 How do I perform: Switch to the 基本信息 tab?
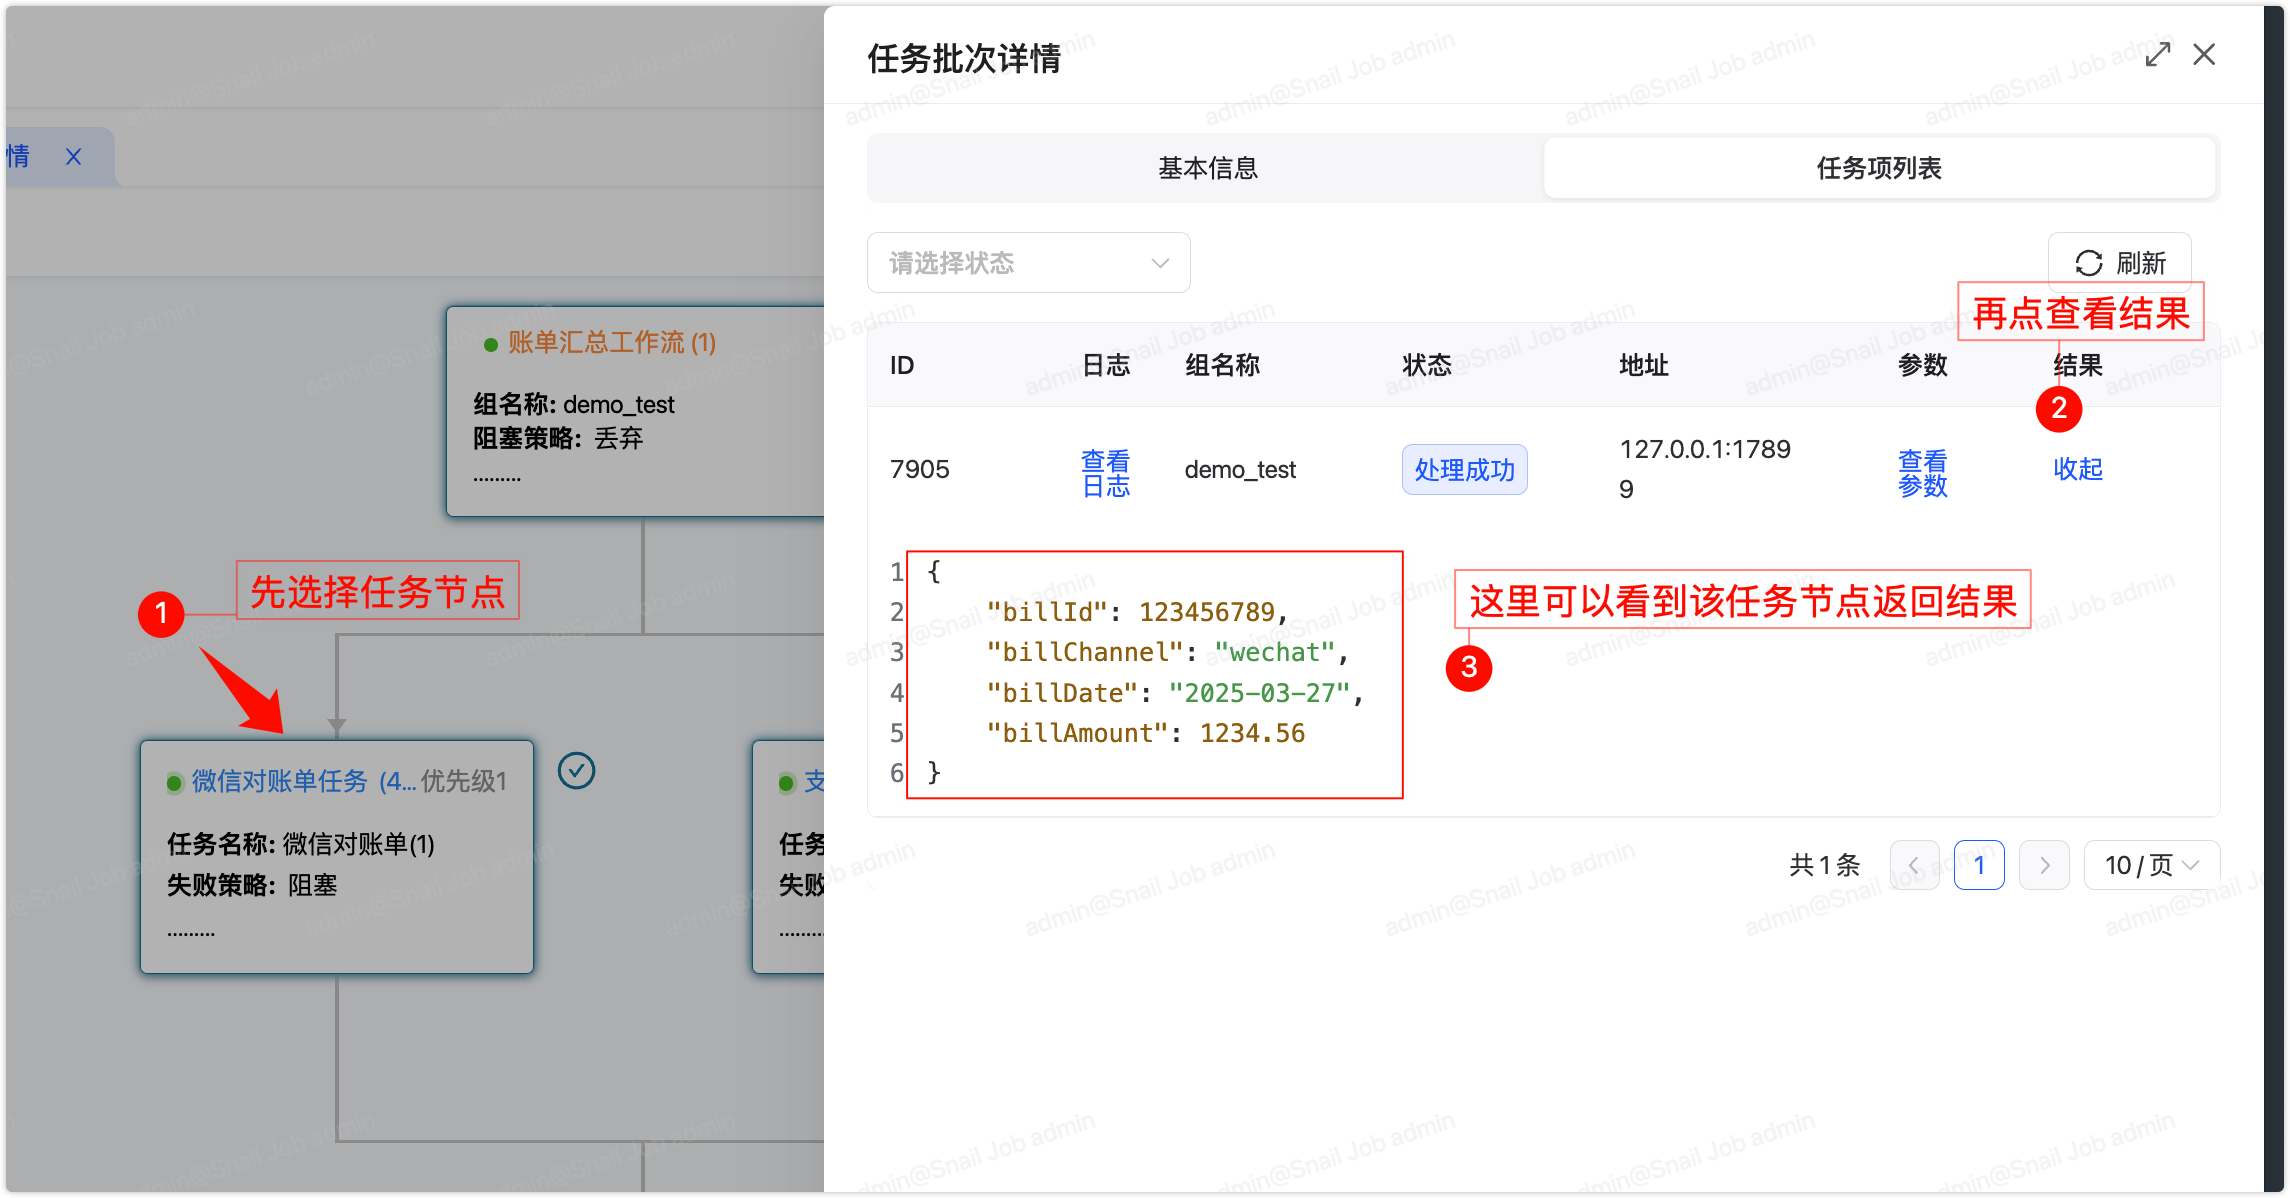[x=1207, y=168]
